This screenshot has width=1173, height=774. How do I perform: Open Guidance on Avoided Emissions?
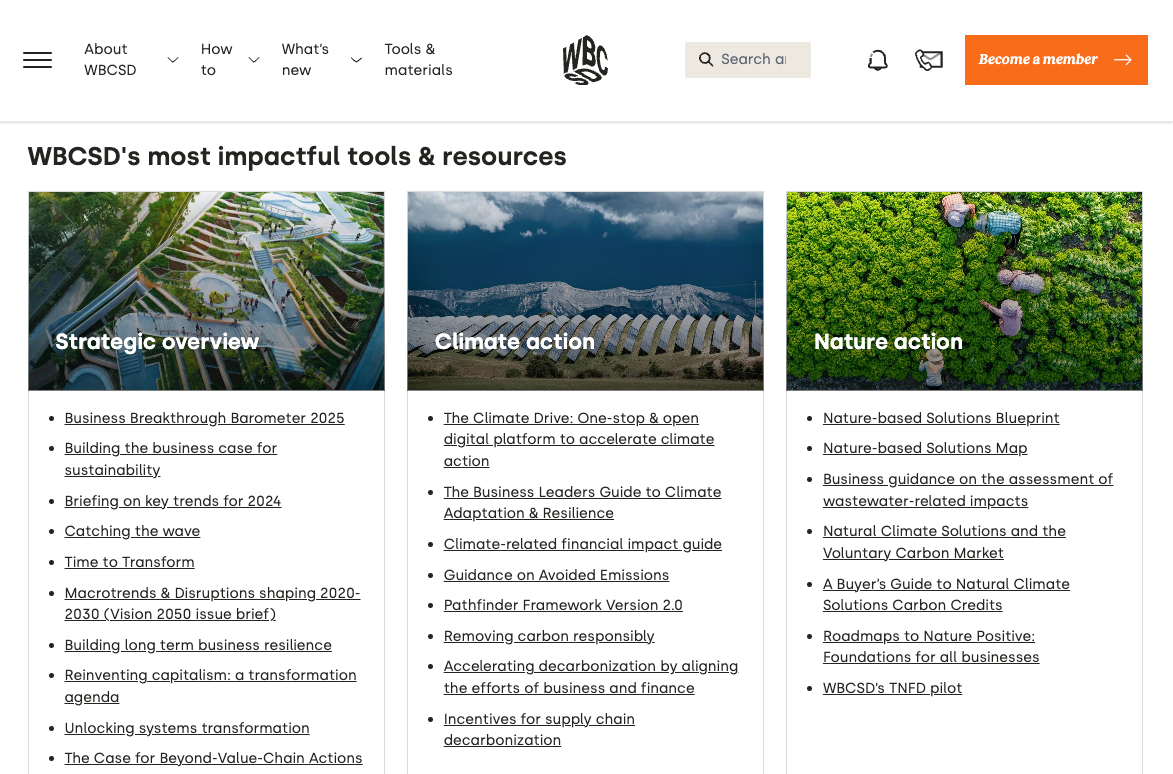556,575
